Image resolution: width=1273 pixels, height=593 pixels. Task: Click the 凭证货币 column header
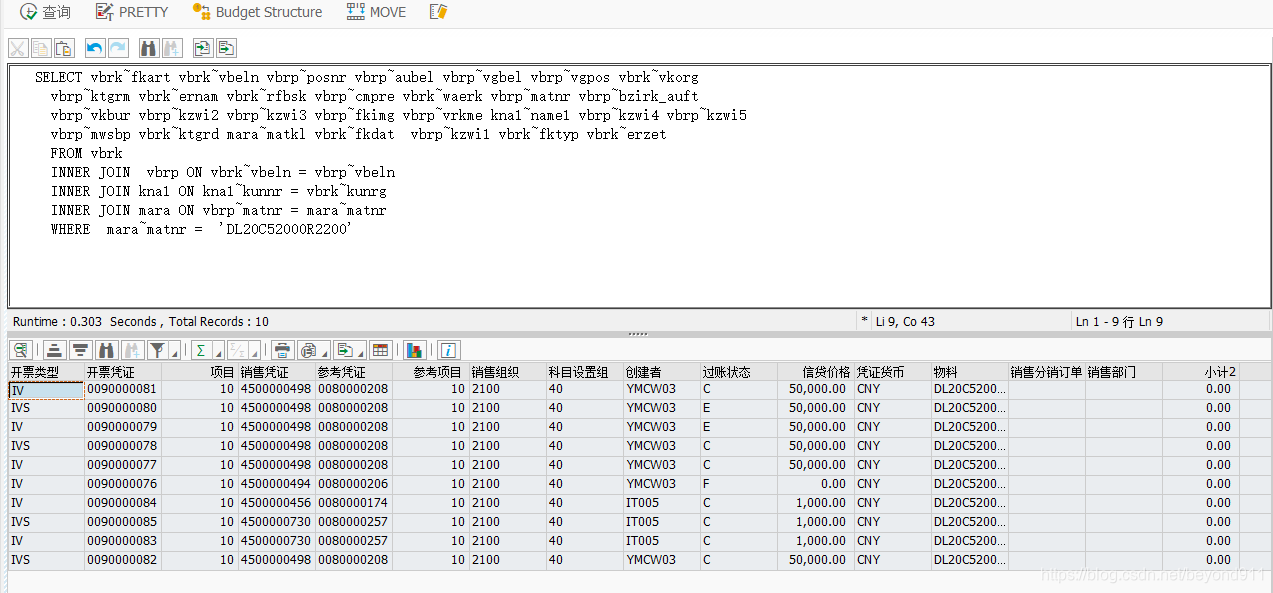coord(892,372)
